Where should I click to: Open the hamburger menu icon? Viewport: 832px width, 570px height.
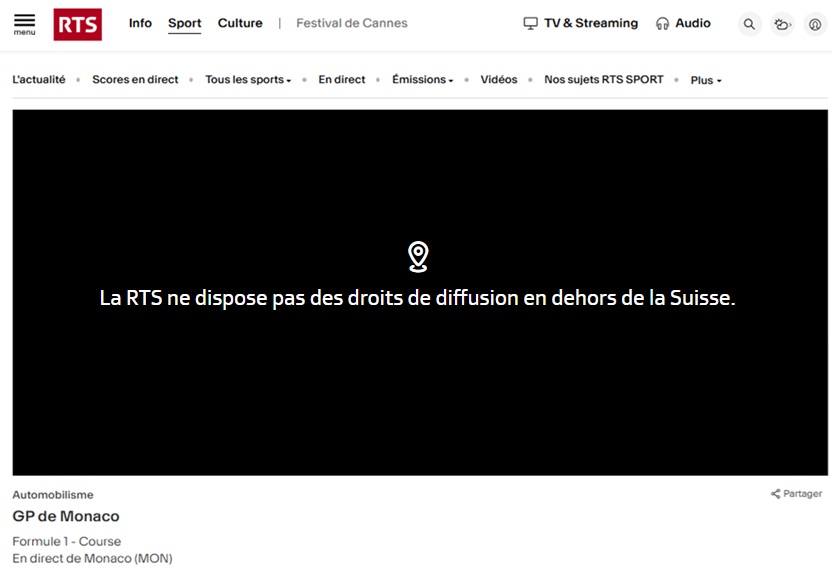(x=24, y=24)
